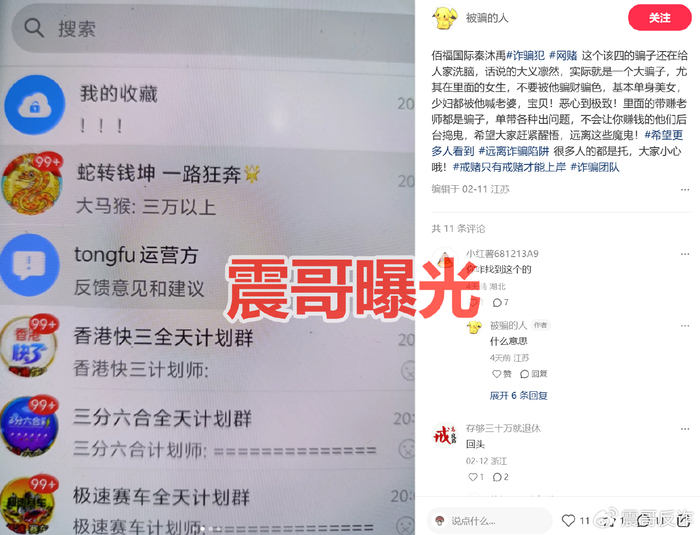
Task: Open replies bubble showing 2 on 回头 comment
Action: click(x=500, y=477)
